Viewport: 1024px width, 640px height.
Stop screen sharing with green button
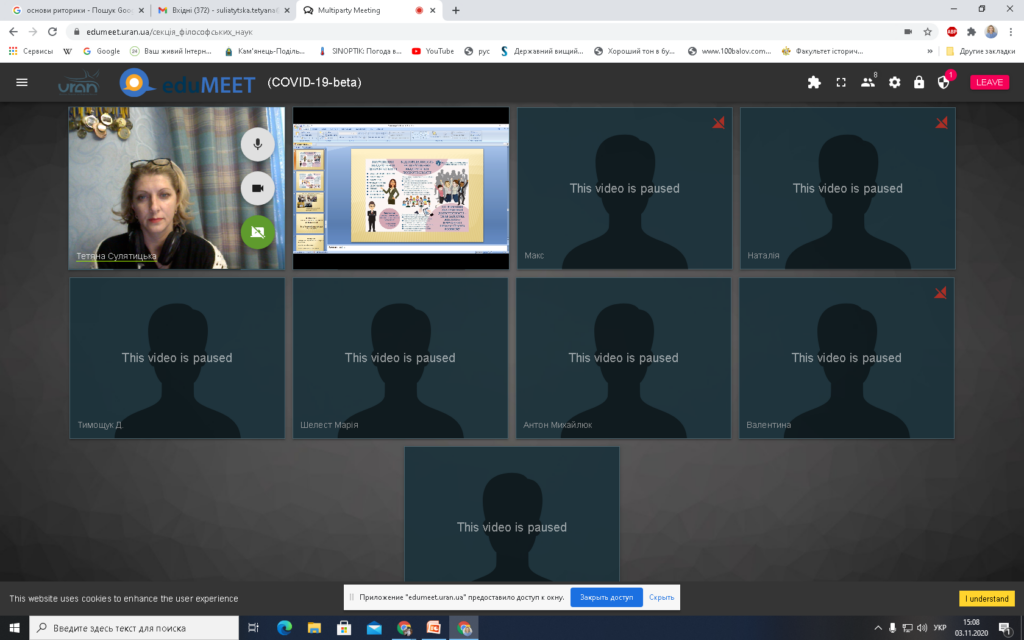[257, 232]
